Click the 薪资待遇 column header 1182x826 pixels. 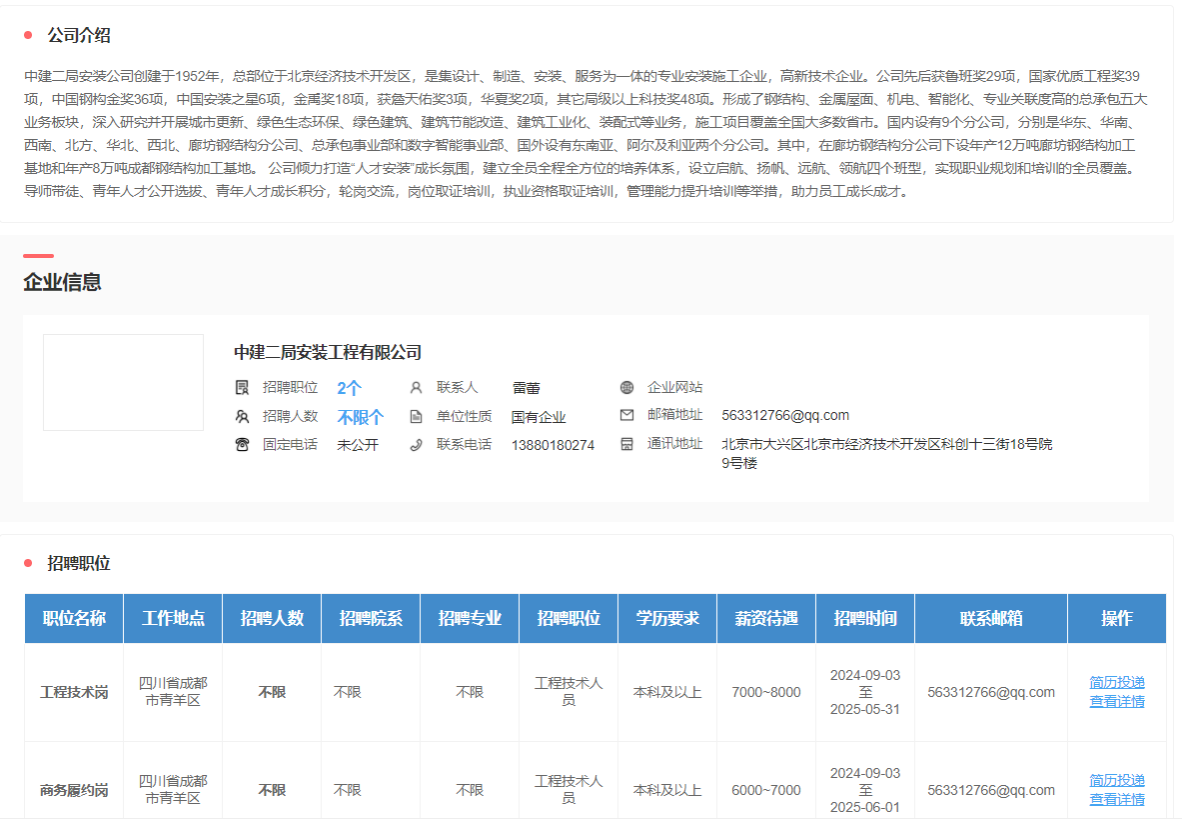tap(766, 619)
